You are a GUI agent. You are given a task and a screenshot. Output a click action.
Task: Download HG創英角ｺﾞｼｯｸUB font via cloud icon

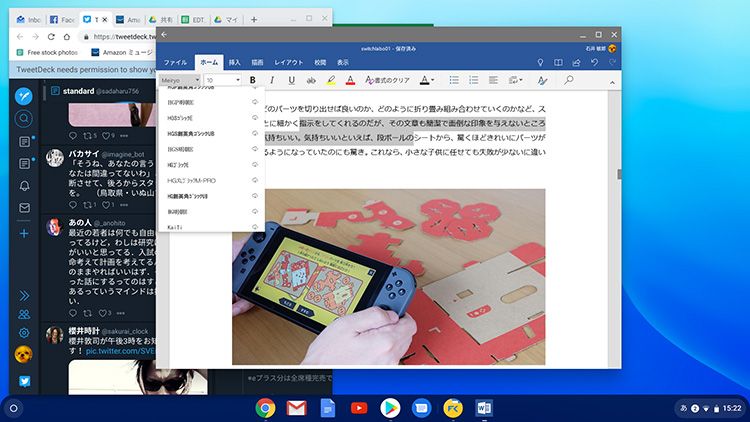tap(255, 196)
